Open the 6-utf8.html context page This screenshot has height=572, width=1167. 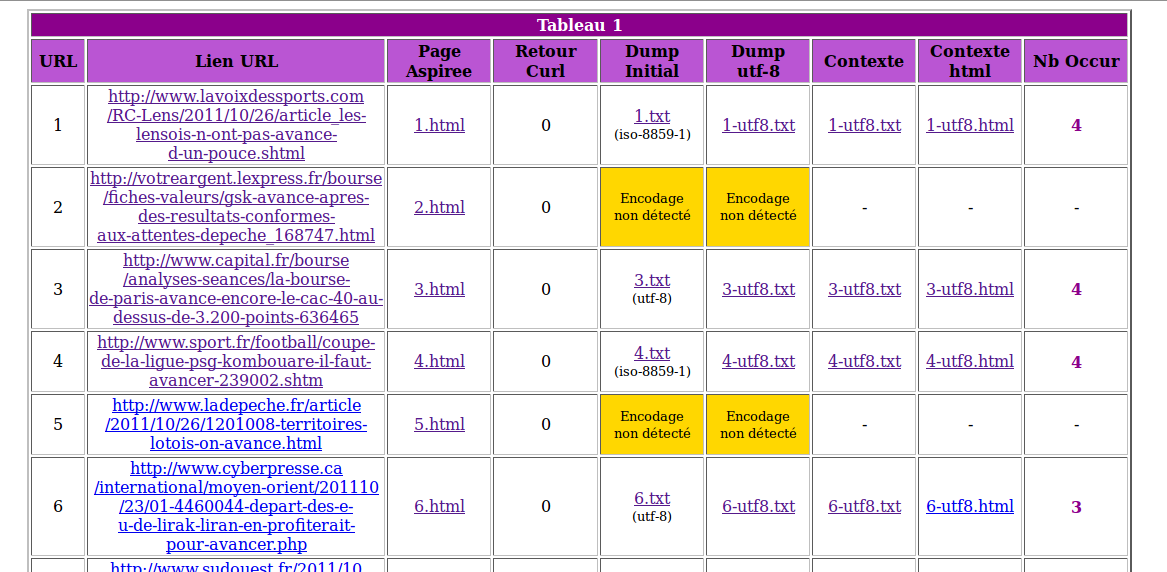[x=970, y=507]
